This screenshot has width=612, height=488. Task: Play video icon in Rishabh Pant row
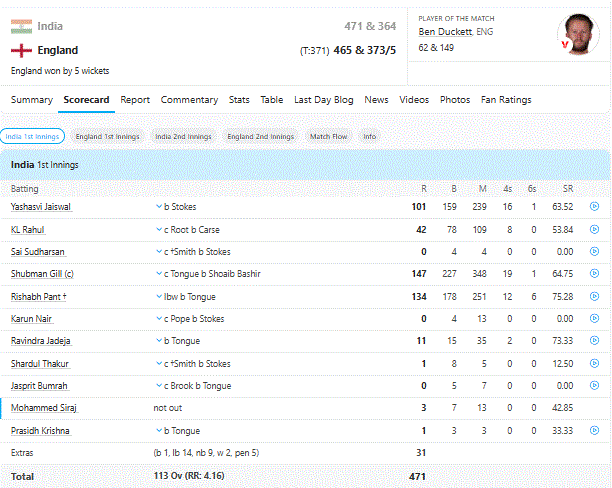click(x=594, y=296)
